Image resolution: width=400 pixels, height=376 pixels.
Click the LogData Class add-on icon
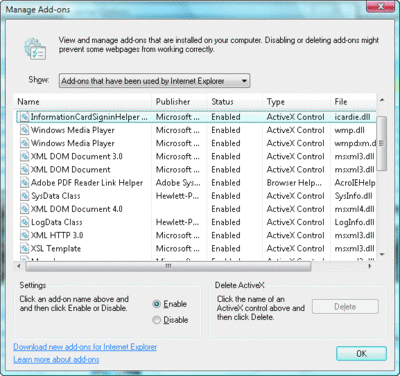pos(24,222)
